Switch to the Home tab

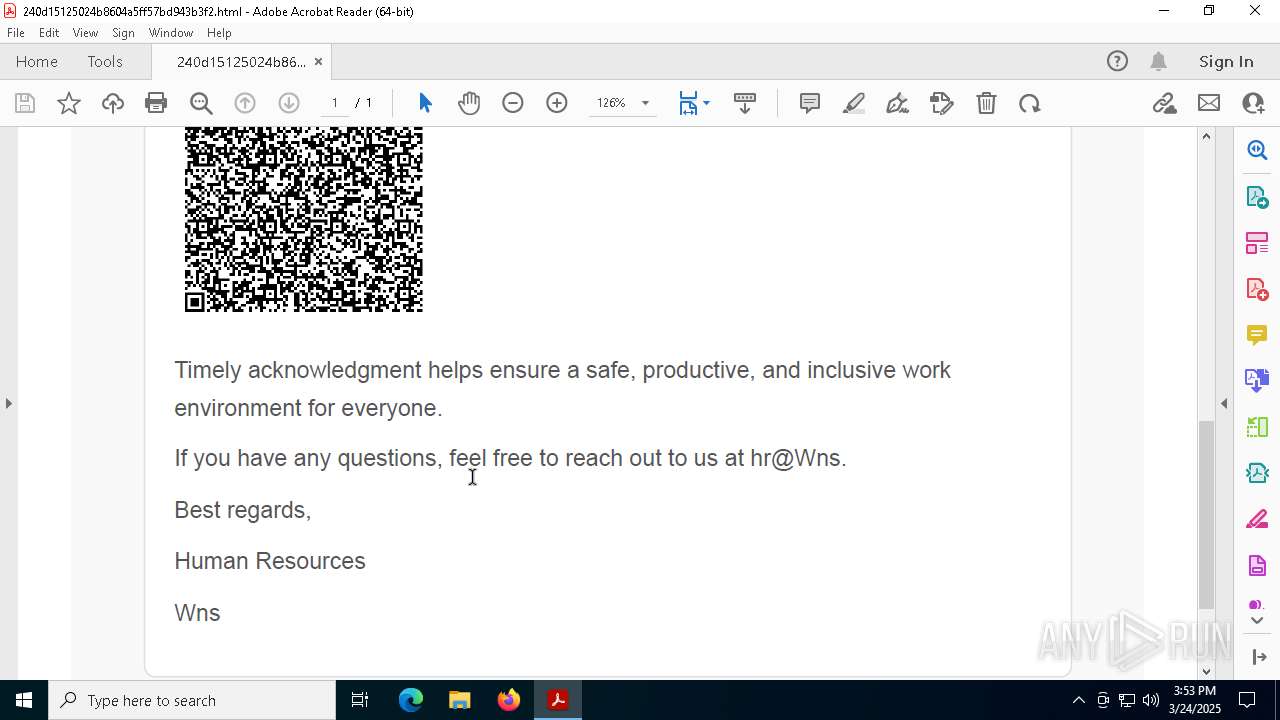click(x=37, y=61)
